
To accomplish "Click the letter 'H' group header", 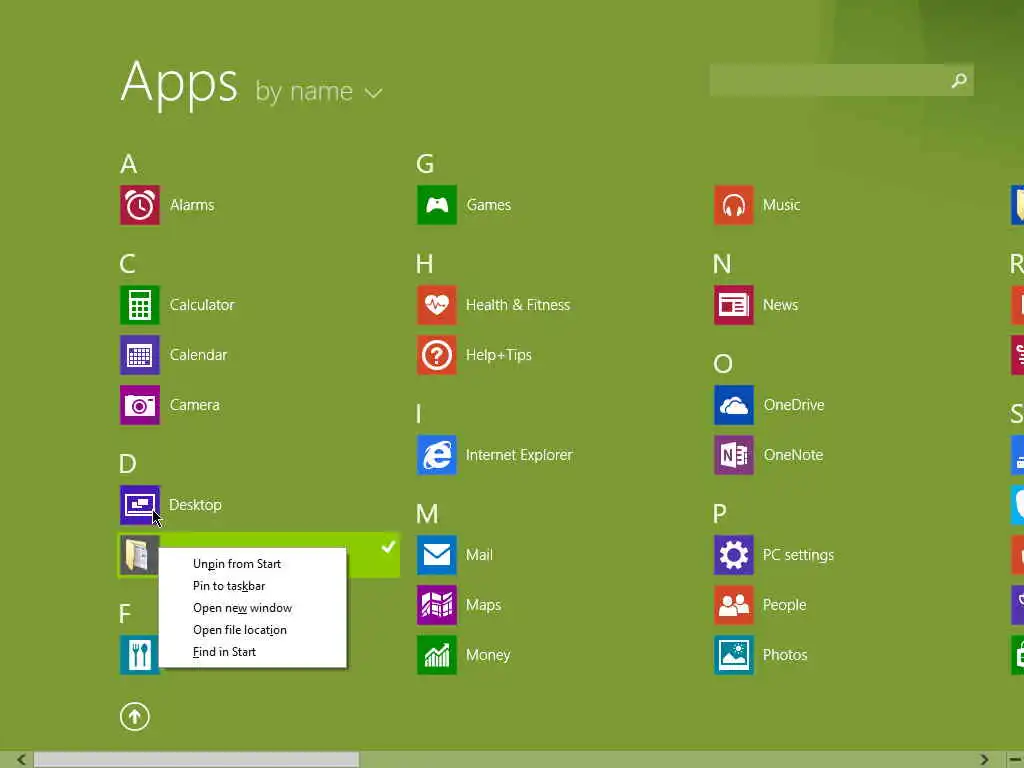I will [x=424, y=264].
